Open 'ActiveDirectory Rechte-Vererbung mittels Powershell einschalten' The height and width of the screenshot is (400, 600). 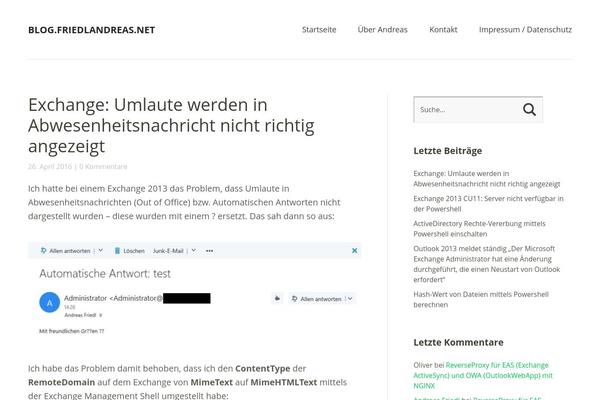[x=479, y=229]
